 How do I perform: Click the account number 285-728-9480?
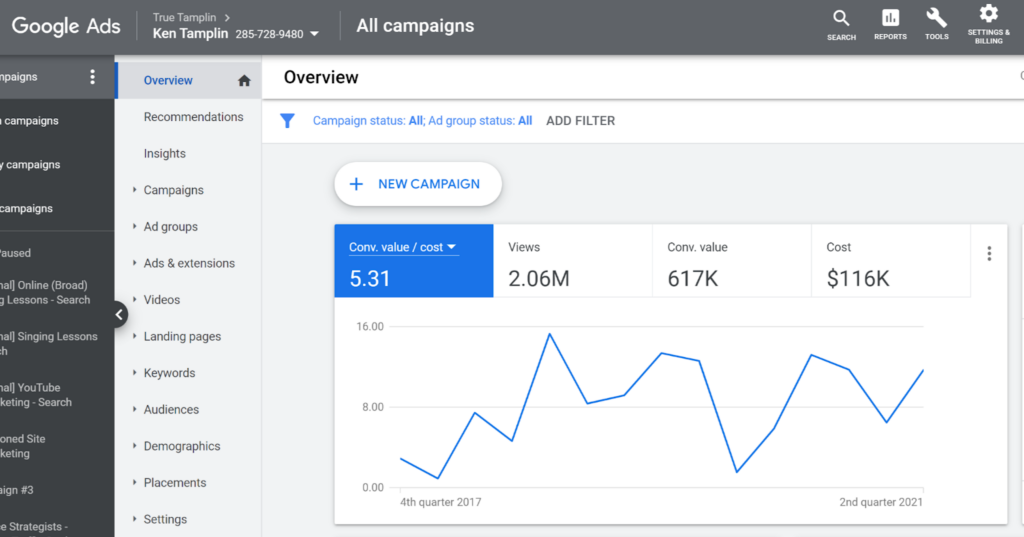269,34
